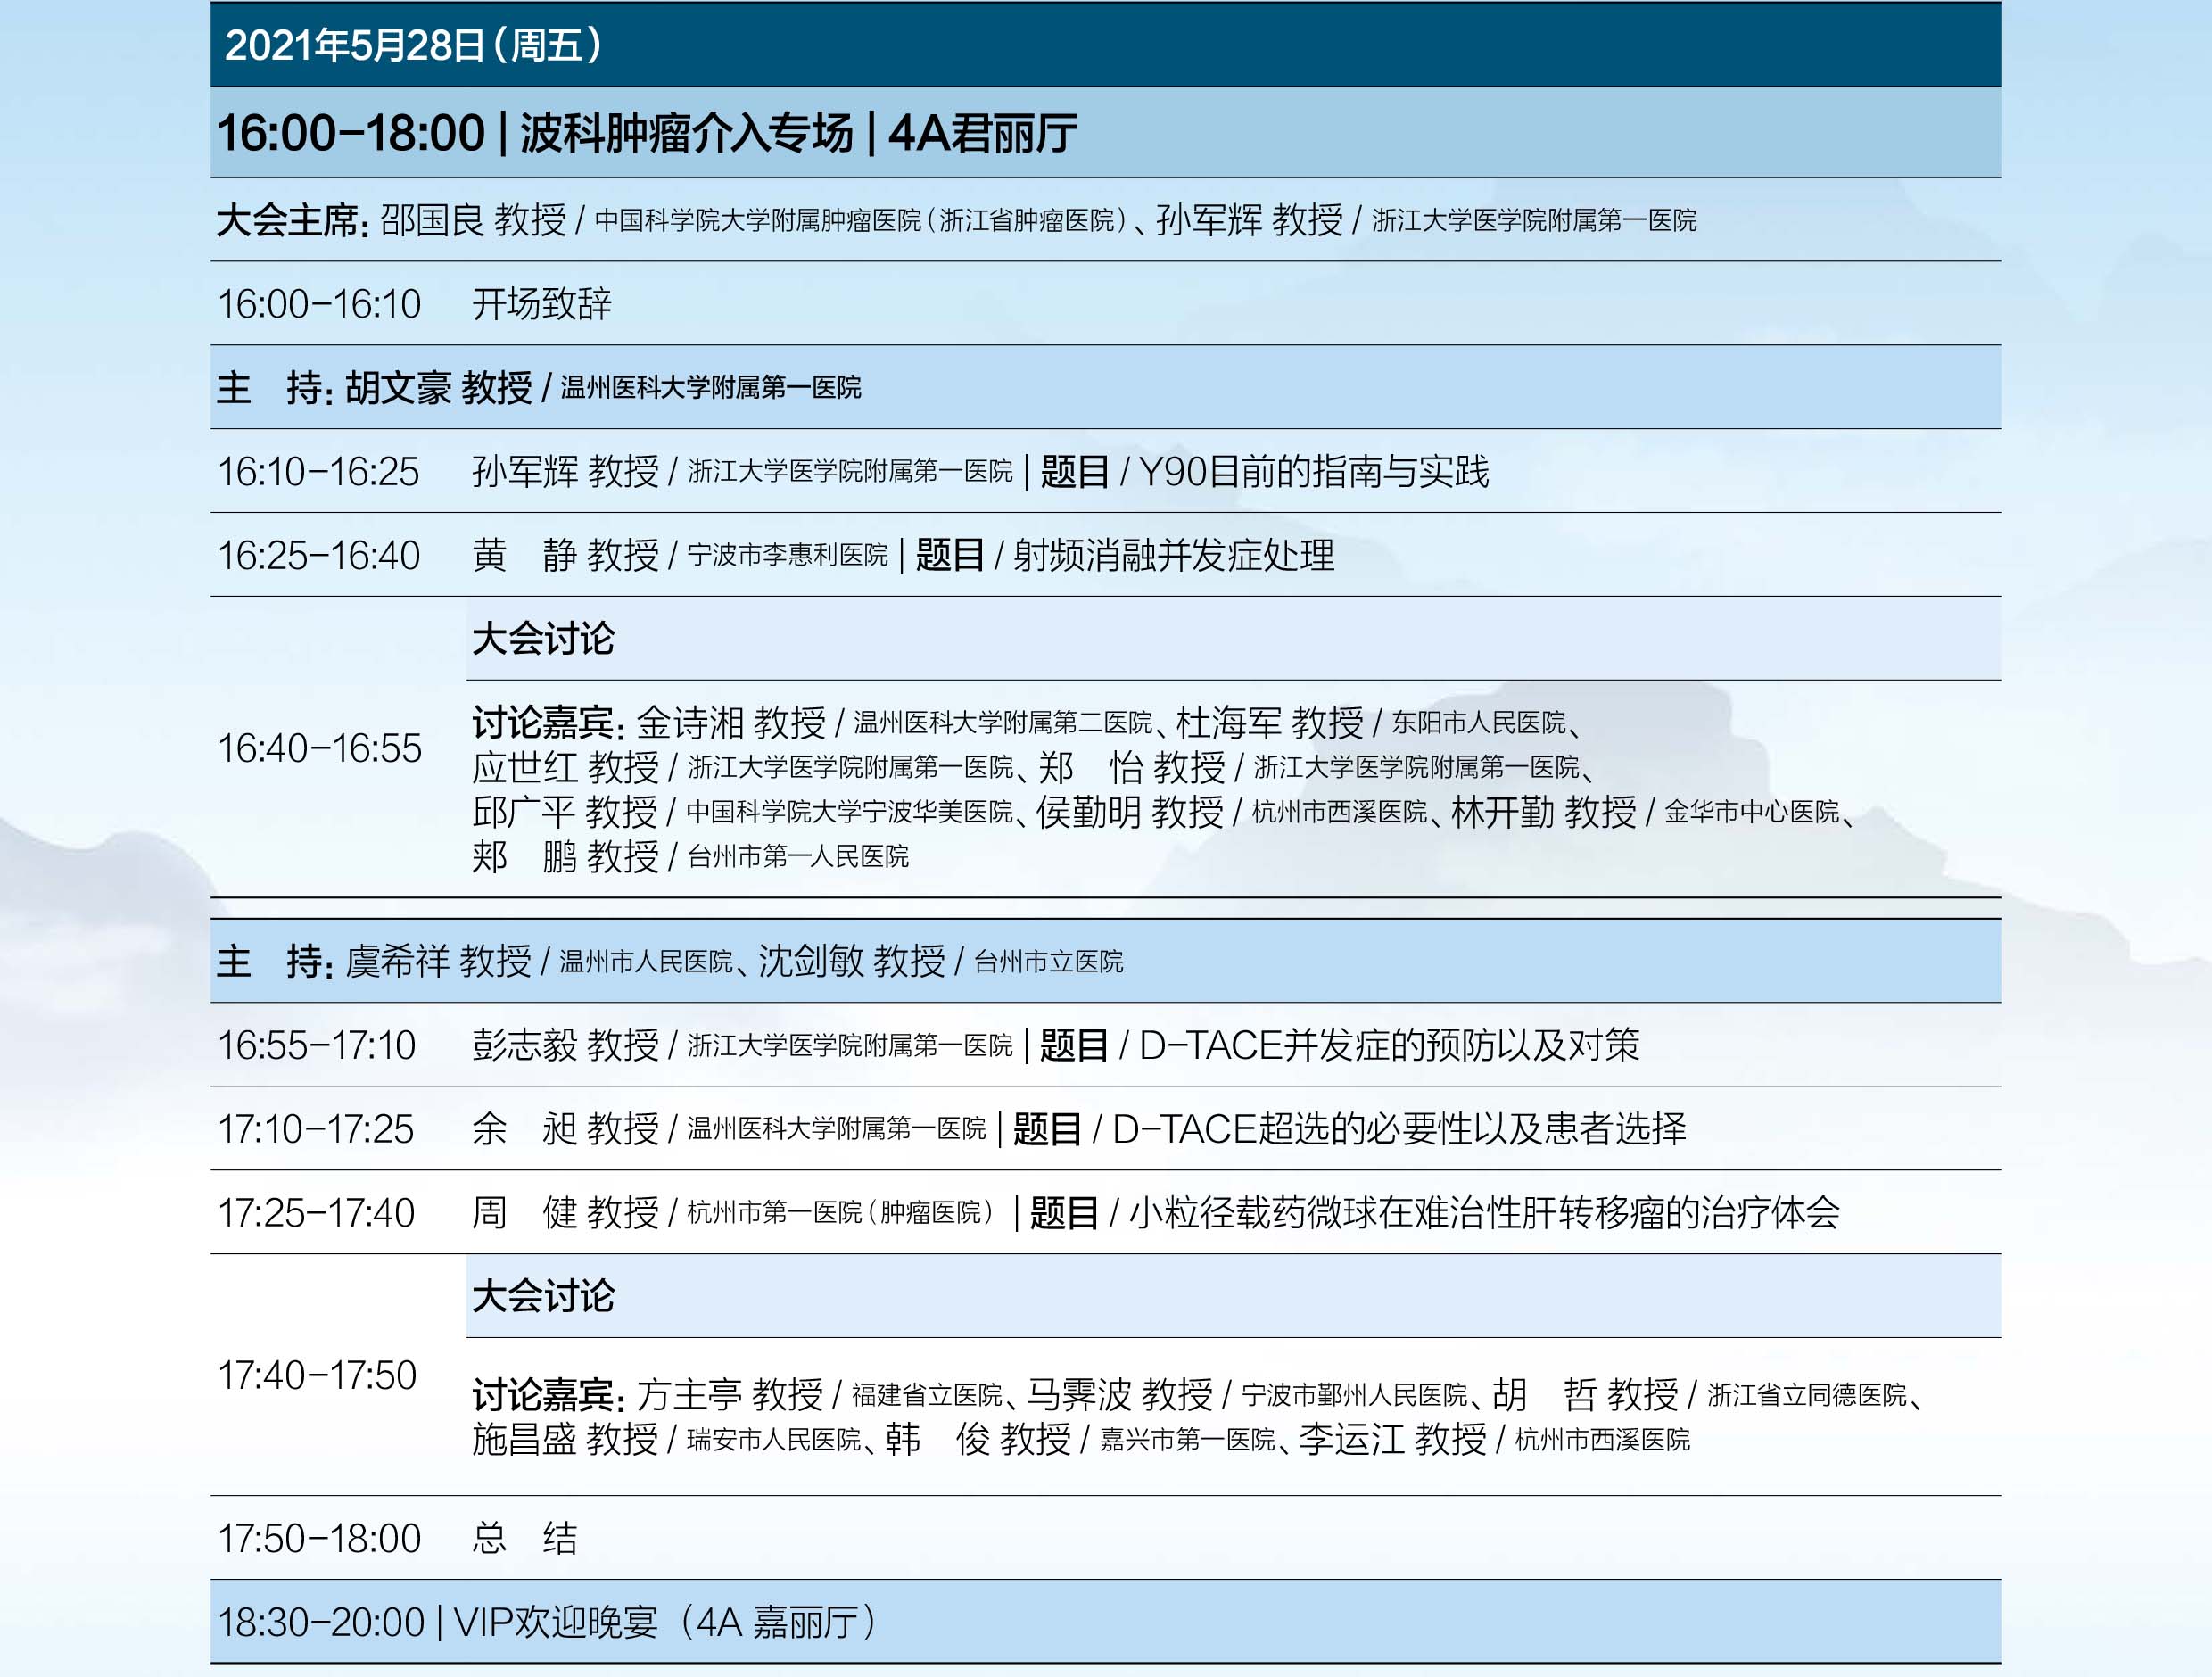Click the 大会主席 label
The image size is (2212, 1677).
click(293, 220)
